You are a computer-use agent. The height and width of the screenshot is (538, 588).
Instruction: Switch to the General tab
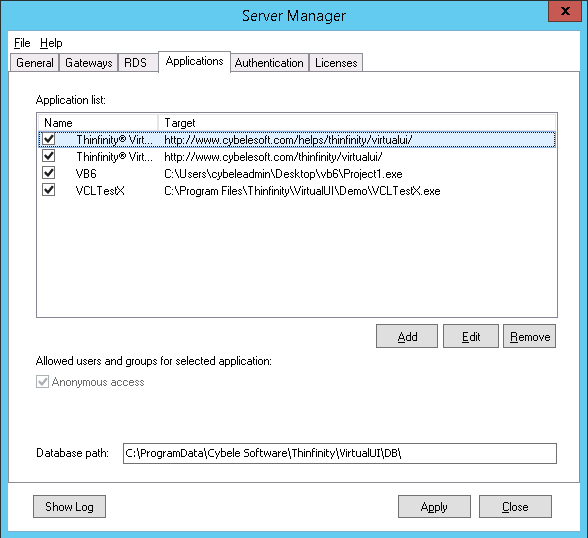click(x=34, y=63)
